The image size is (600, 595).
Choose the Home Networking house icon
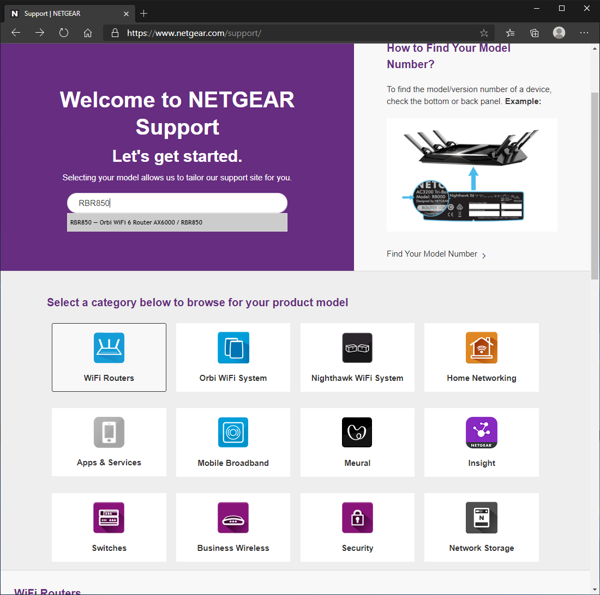(x=481, y=347)
